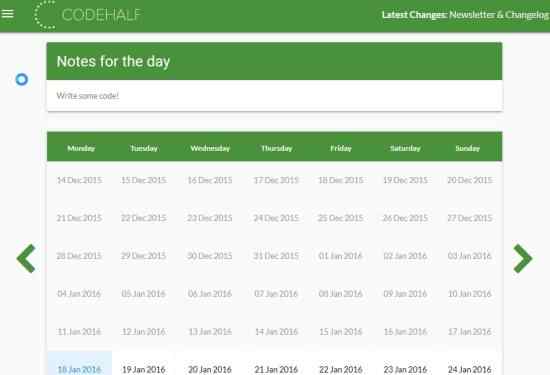
Task: Select 21 Dec 2015
Action: coord(79,218)
